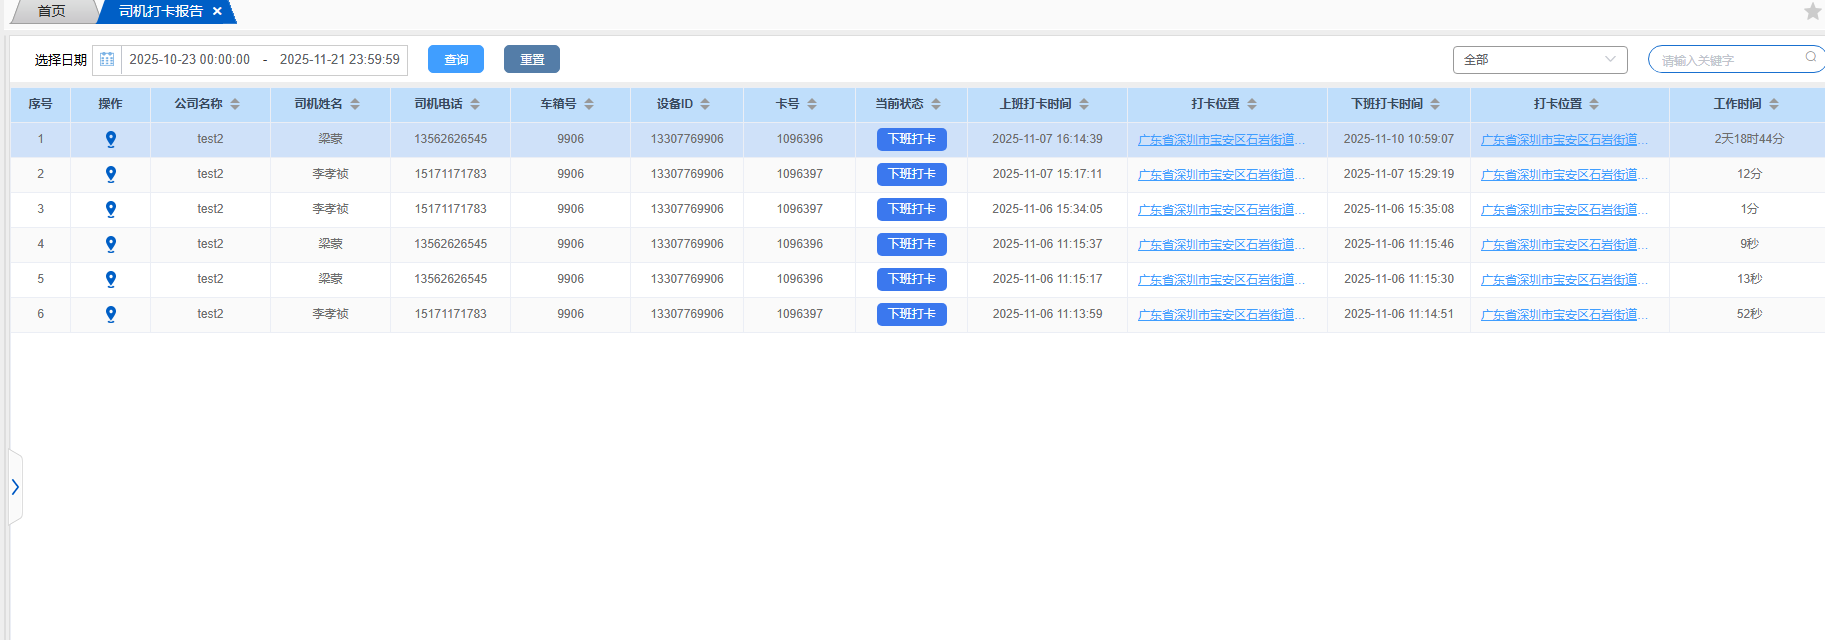Select the 司机打卡报告 tab
This screenshot has height=640, width=1825.
[160, 11]
